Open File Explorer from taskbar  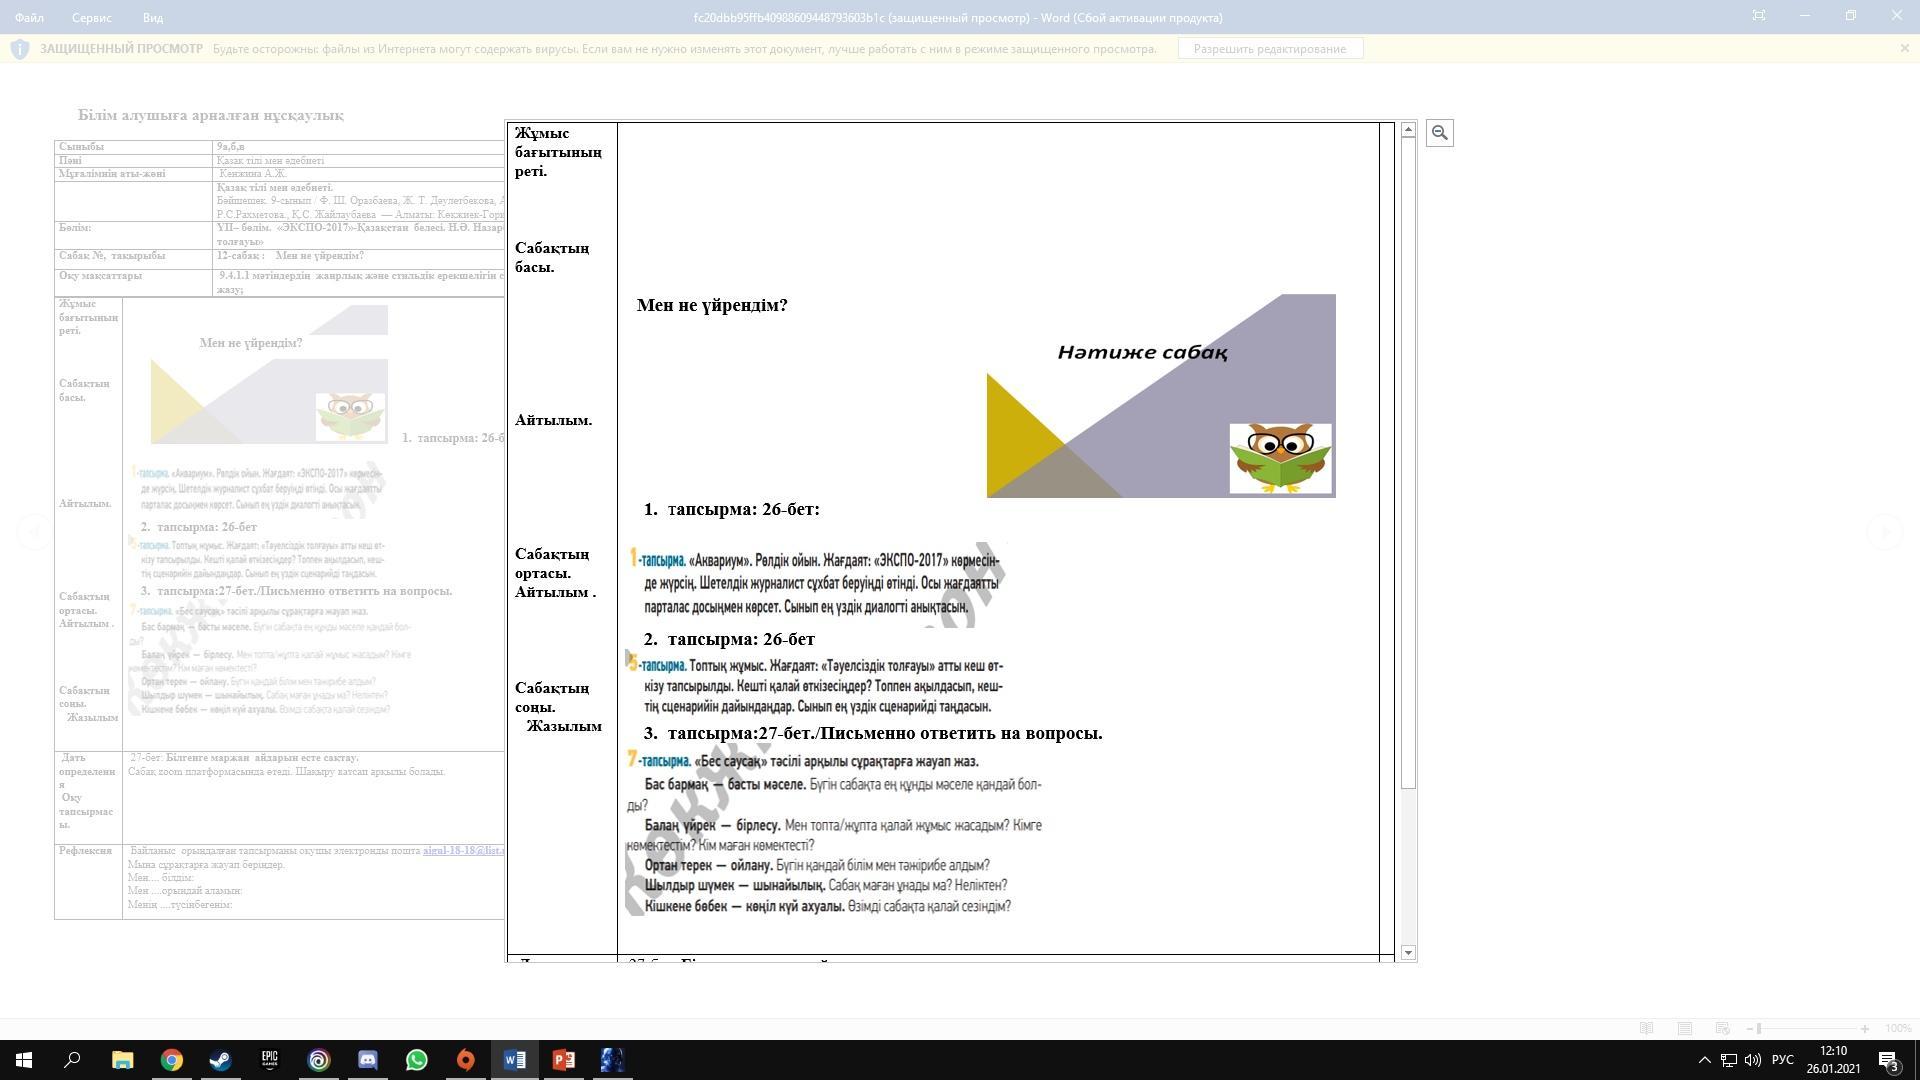(x=122, y=1060)
